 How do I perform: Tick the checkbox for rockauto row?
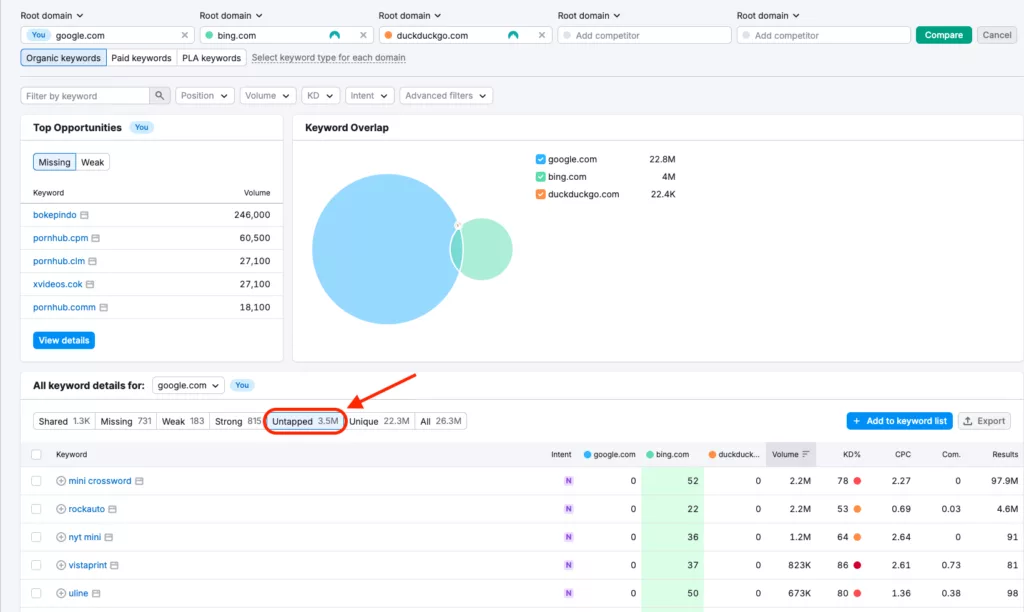[x=36, y=509]
